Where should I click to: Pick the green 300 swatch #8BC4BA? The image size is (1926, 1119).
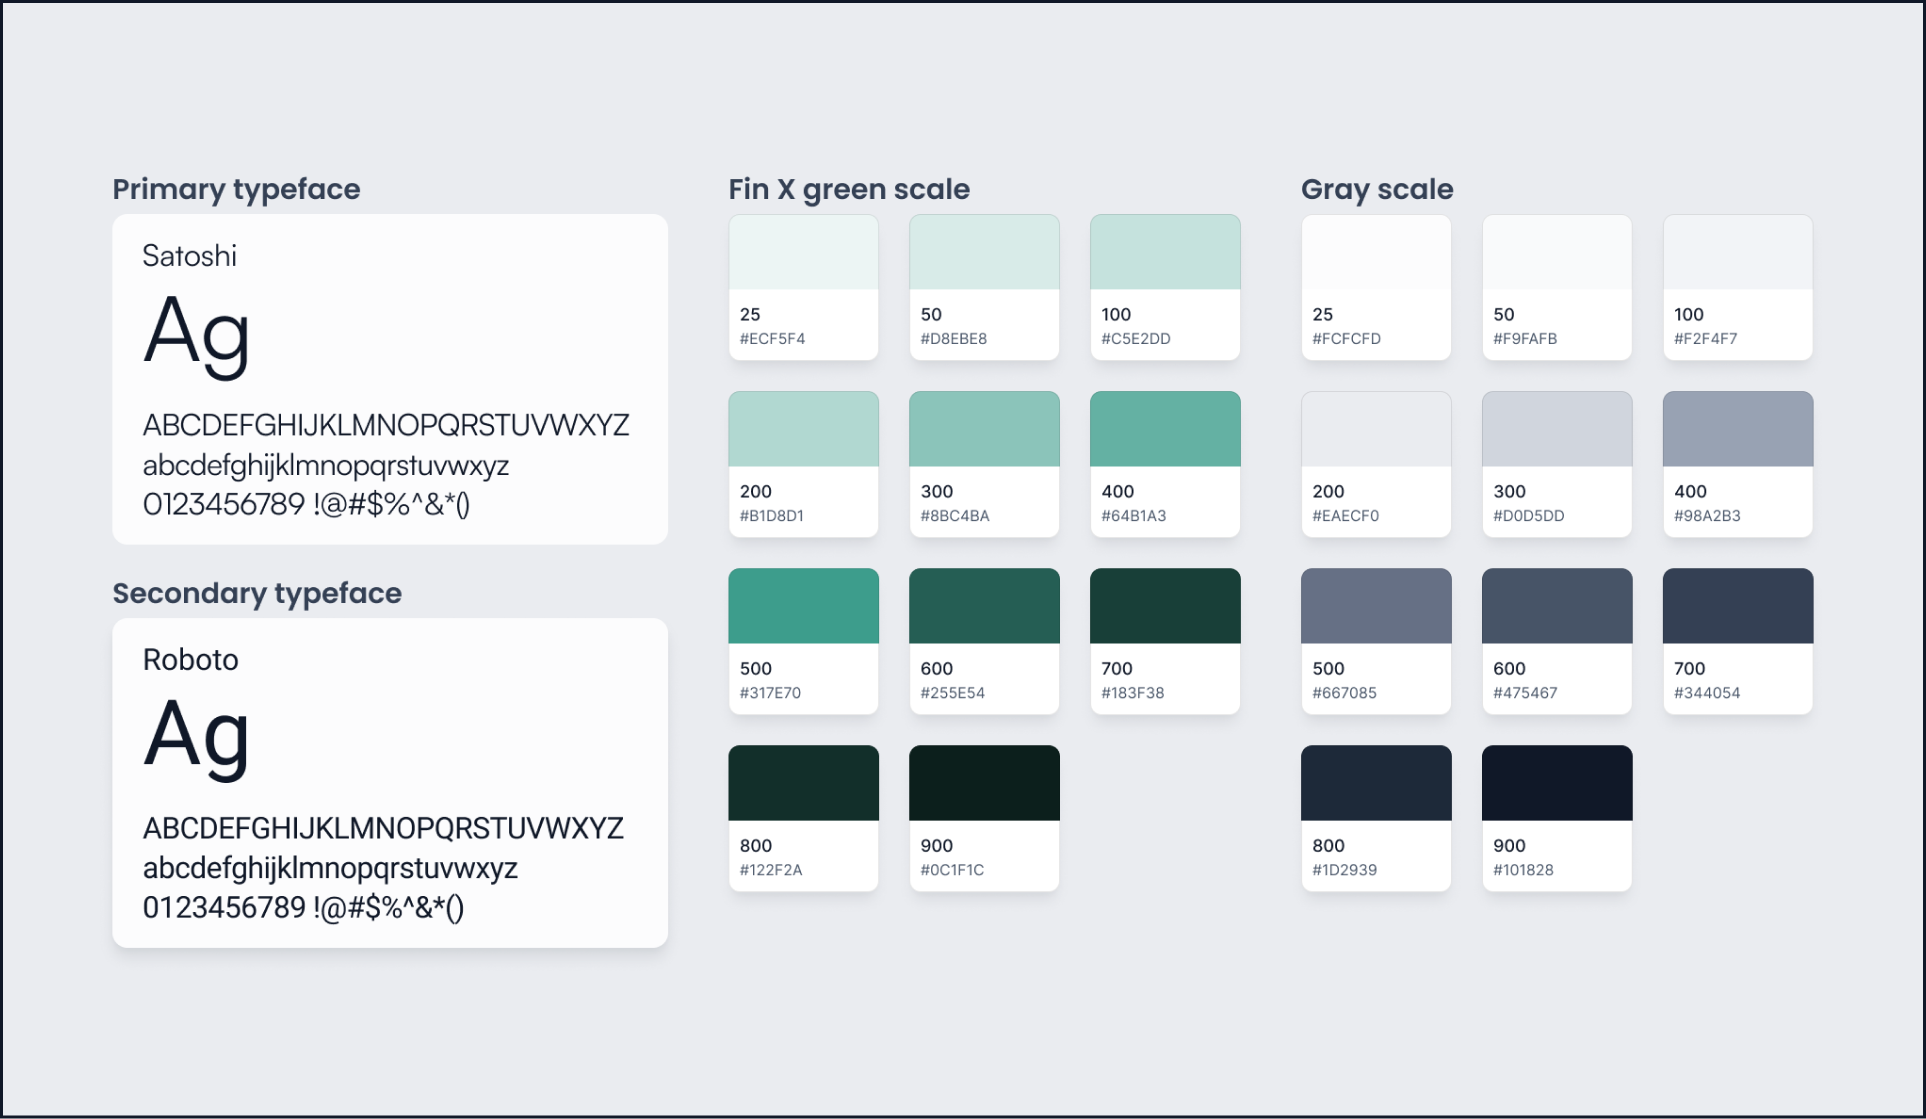pos(984,429)
